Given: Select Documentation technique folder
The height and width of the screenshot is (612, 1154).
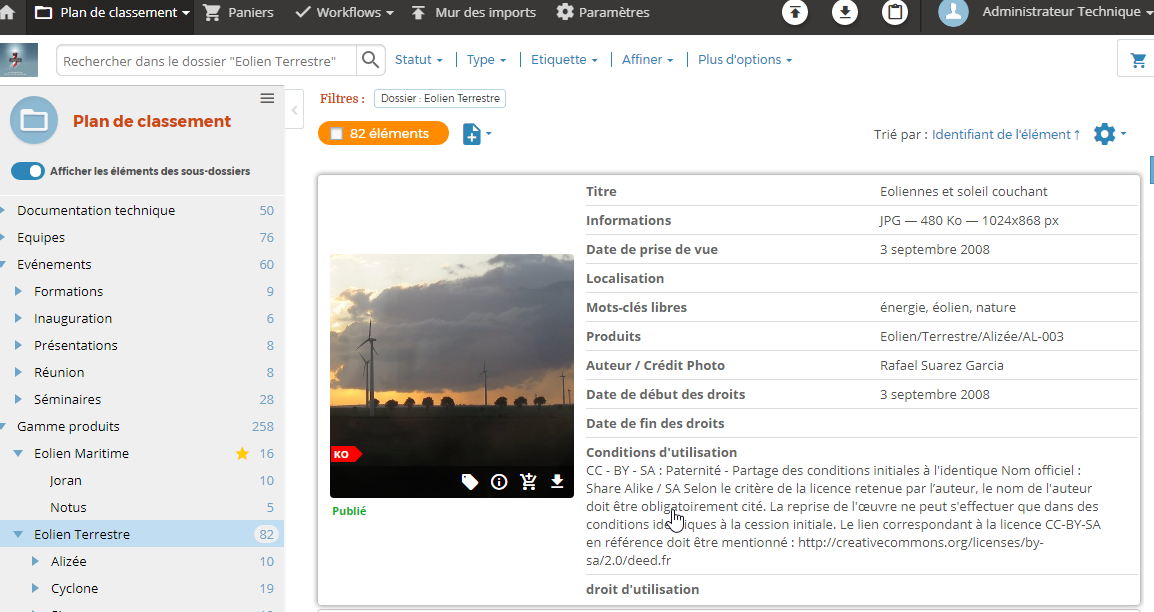Looking at the screenshot, I should (x=96, y=210).
